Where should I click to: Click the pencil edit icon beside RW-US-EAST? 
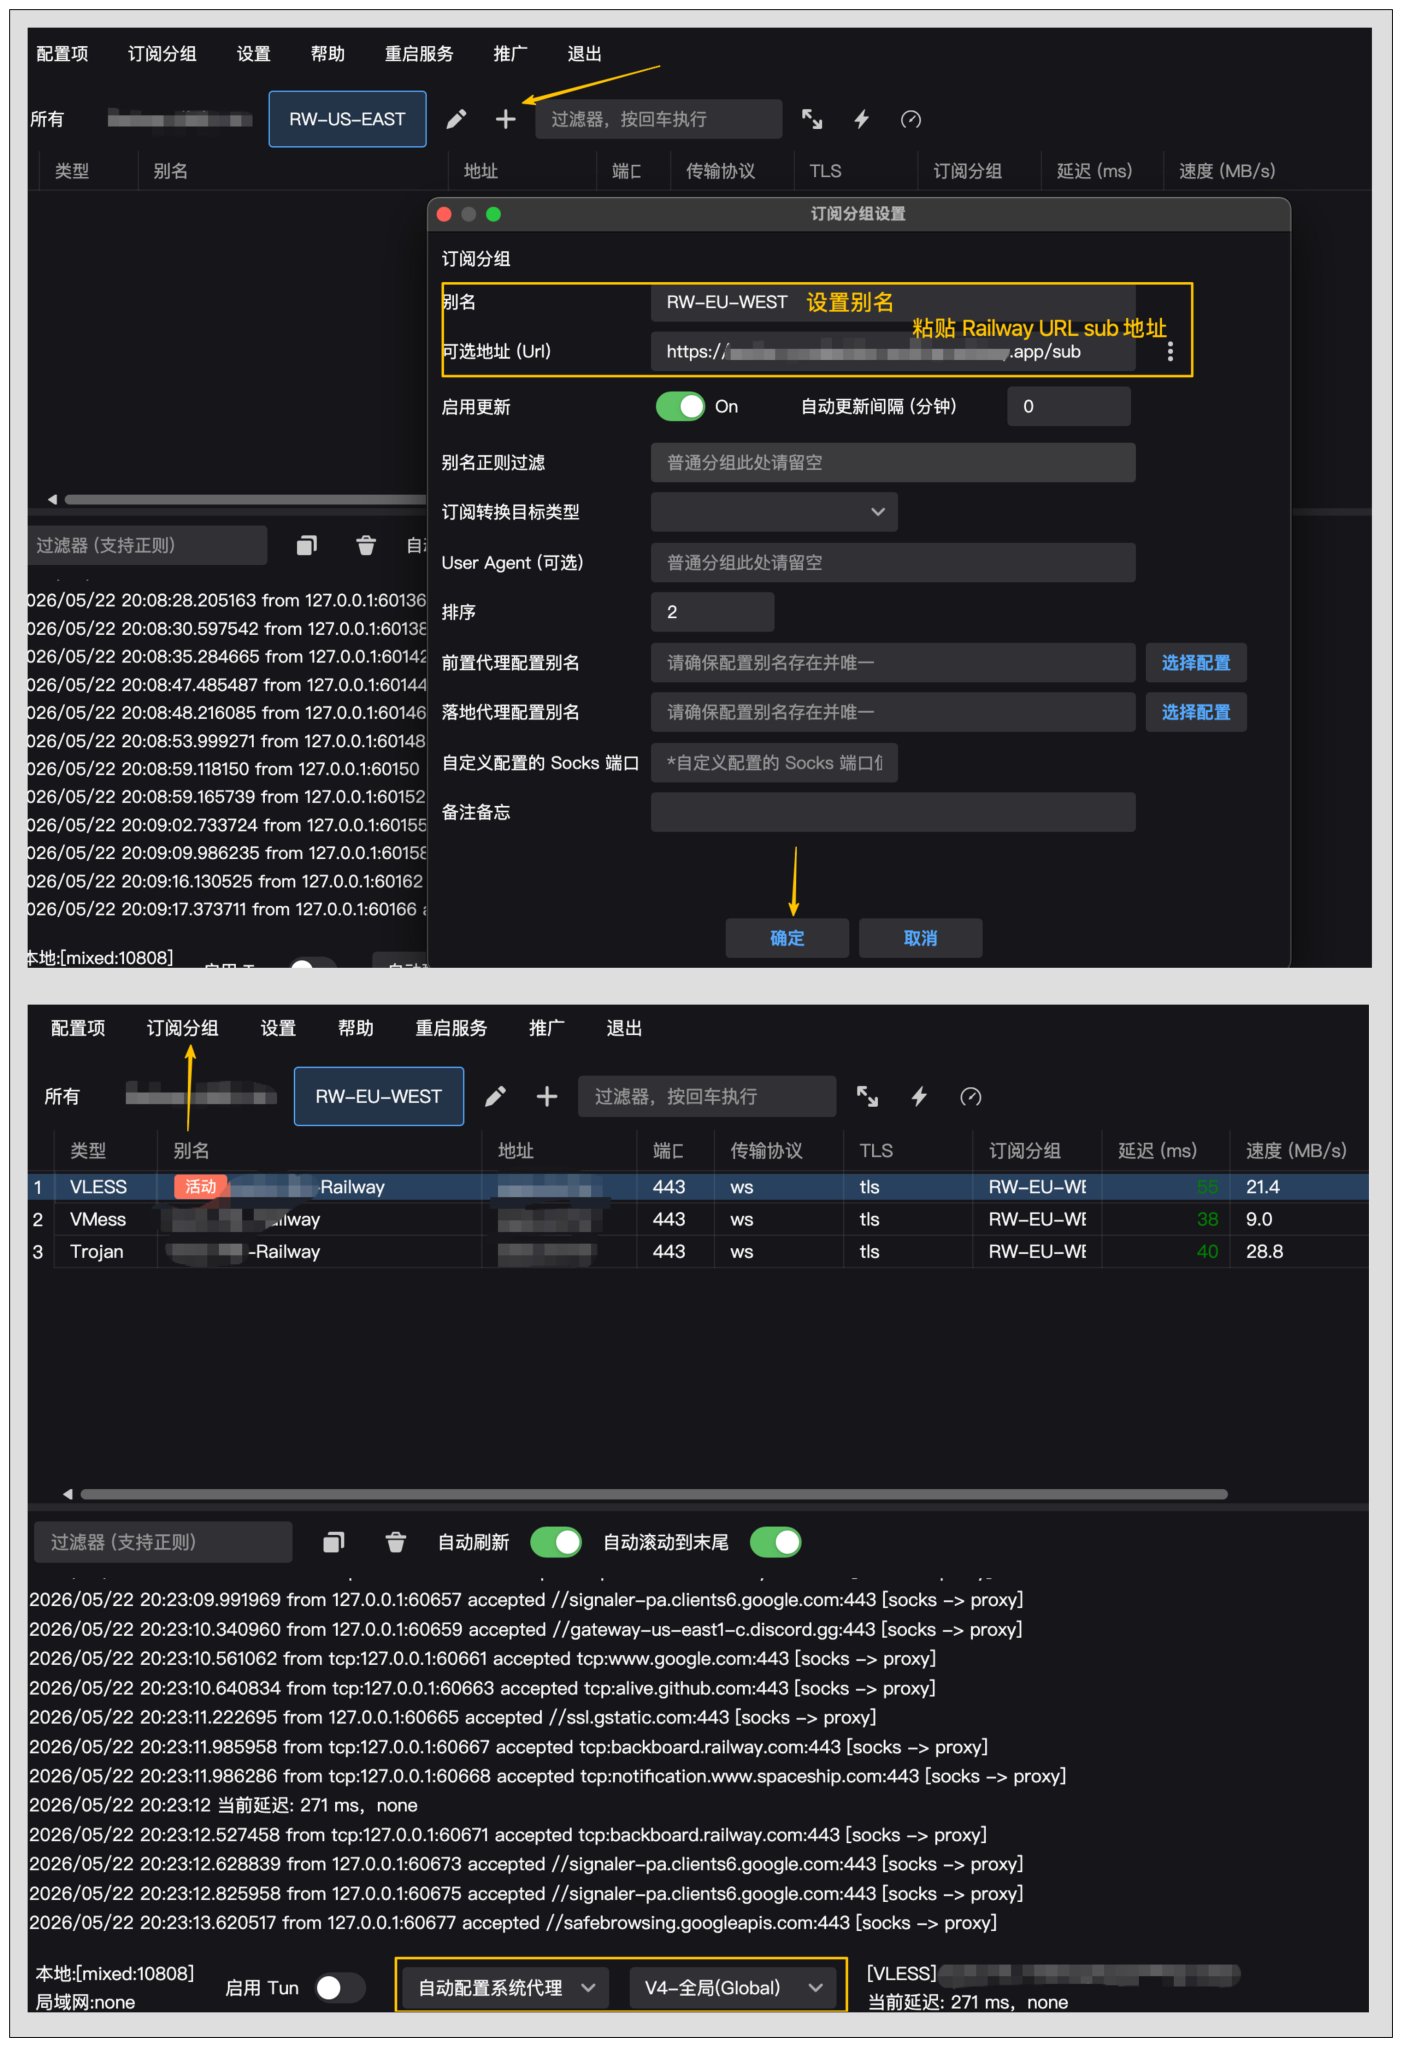tap(456, 119)
